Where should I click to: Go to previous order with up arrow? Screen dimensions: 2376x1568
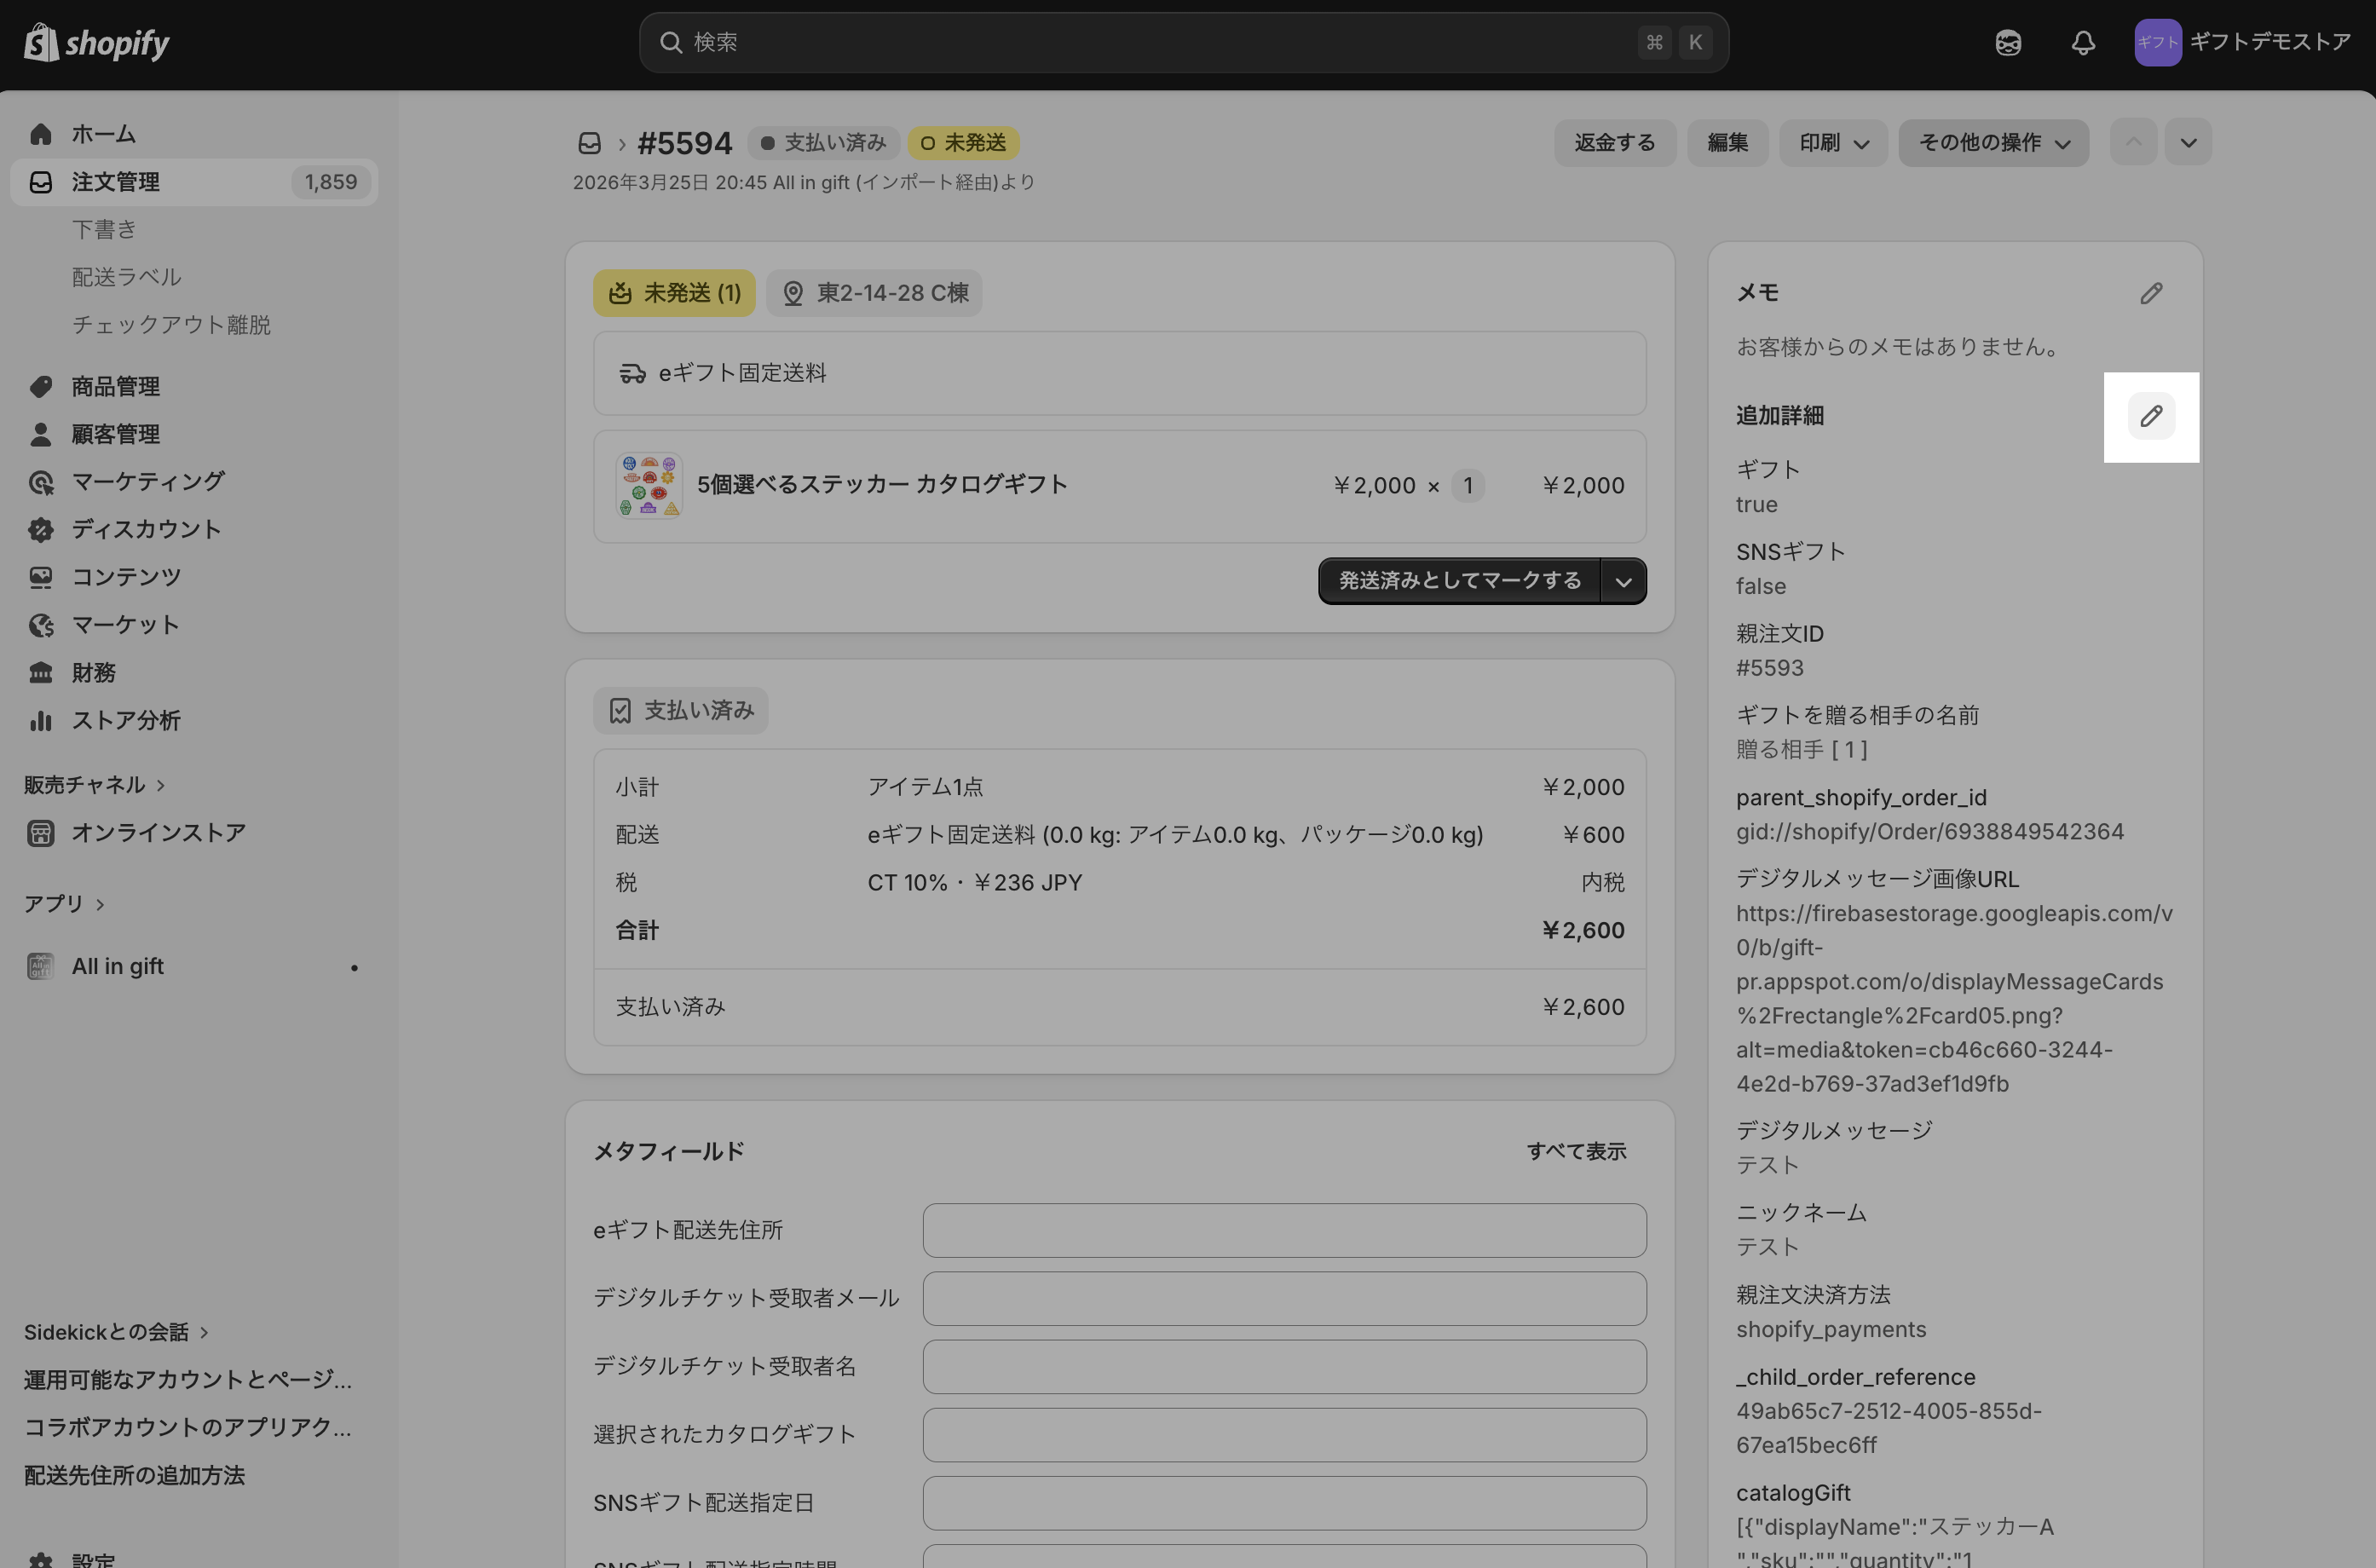point(2133,143)
